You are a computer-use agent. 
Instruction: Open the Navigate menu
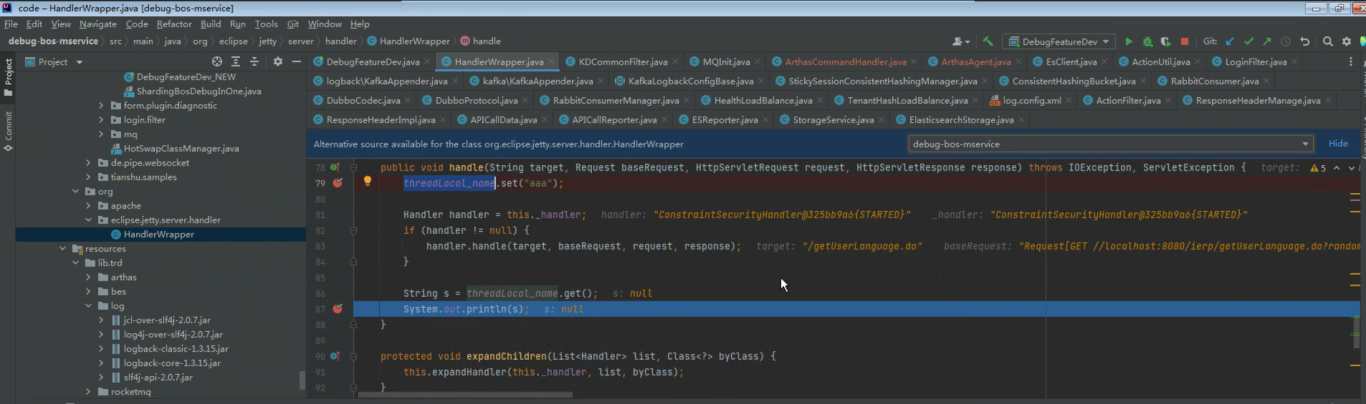(98, 24)
